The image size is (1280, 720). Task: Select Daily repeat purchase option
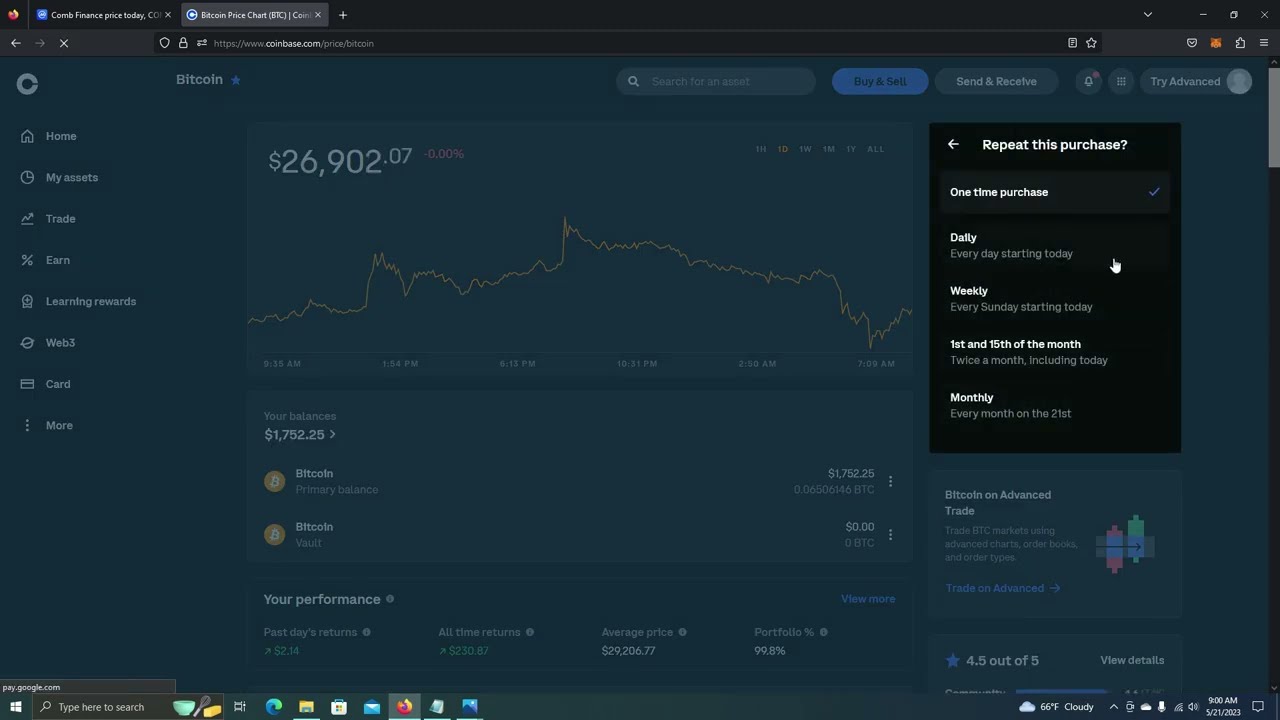(1055, 245)
